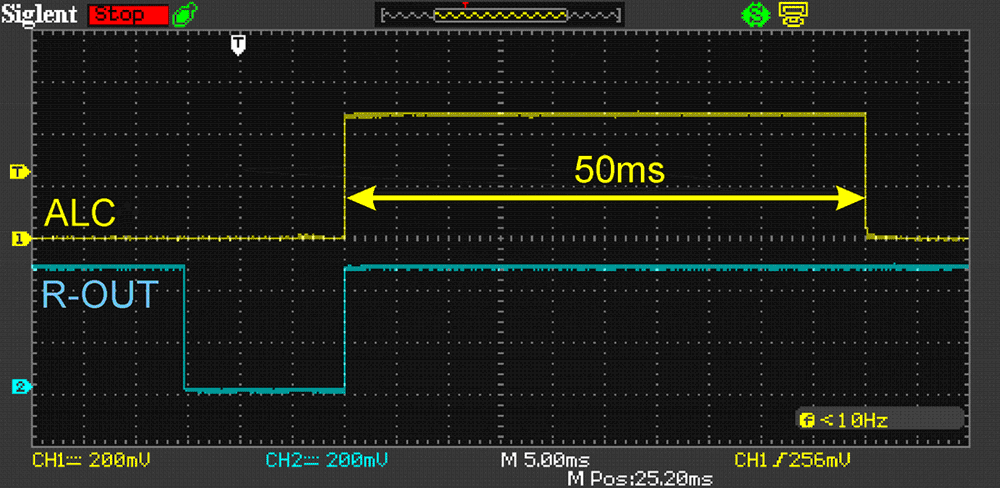Image resolution: width=1000 pixels, height=488 pixels.
Task: Click the M 5.00ms timebase readout
Action: point(544,460)
